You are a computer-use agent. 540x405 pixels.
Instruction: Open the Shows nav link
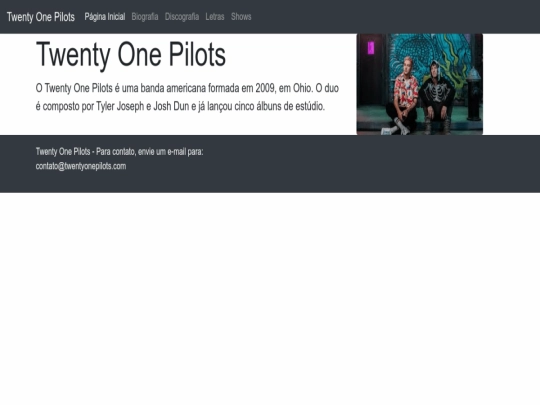coord(241,17)
